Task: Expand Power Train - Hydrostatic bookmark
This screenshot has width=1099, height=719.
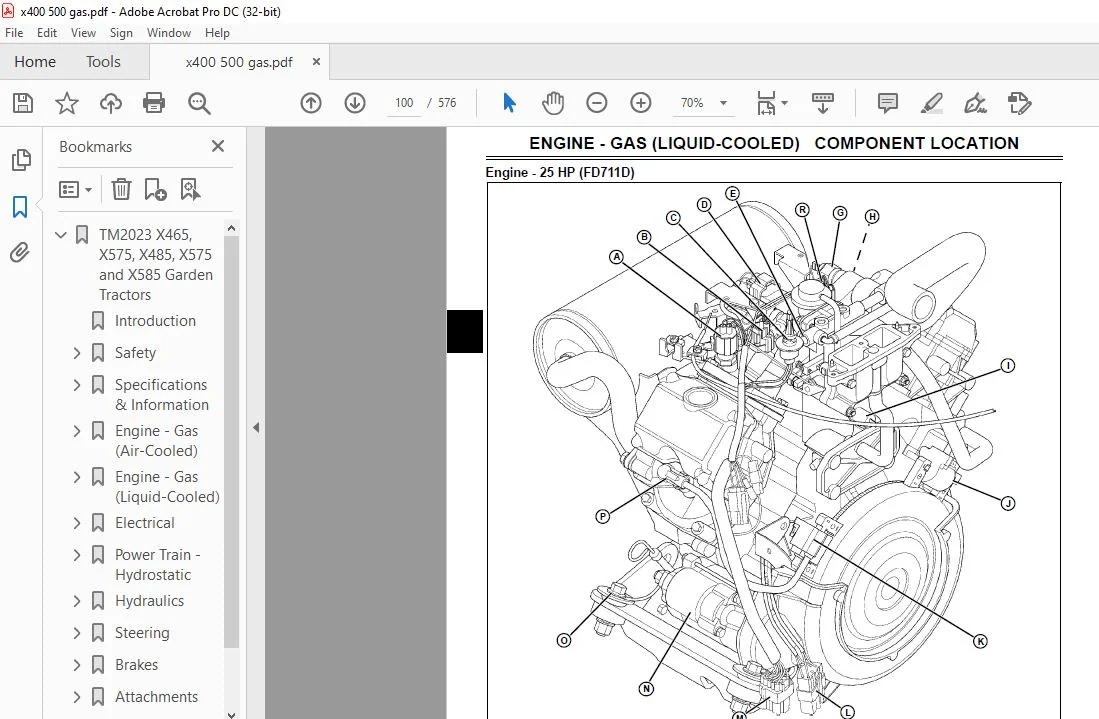Action: pyautogui.click(x=77, y=555)
